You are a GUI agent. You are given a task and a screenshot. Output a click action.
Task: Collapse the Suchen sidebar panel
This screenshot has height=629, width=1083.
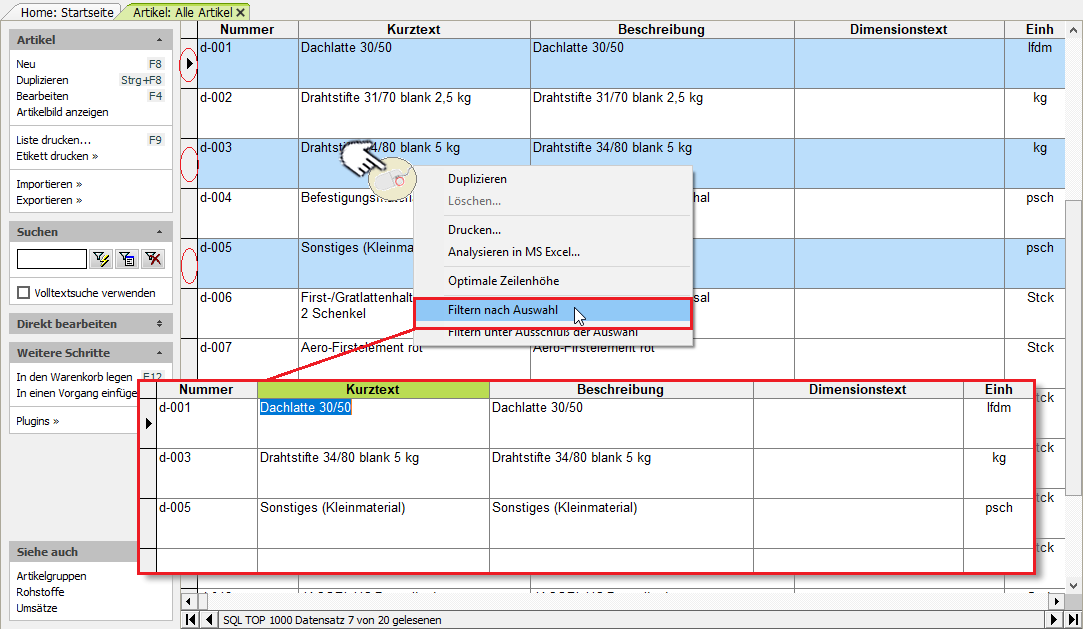point(159,232)
